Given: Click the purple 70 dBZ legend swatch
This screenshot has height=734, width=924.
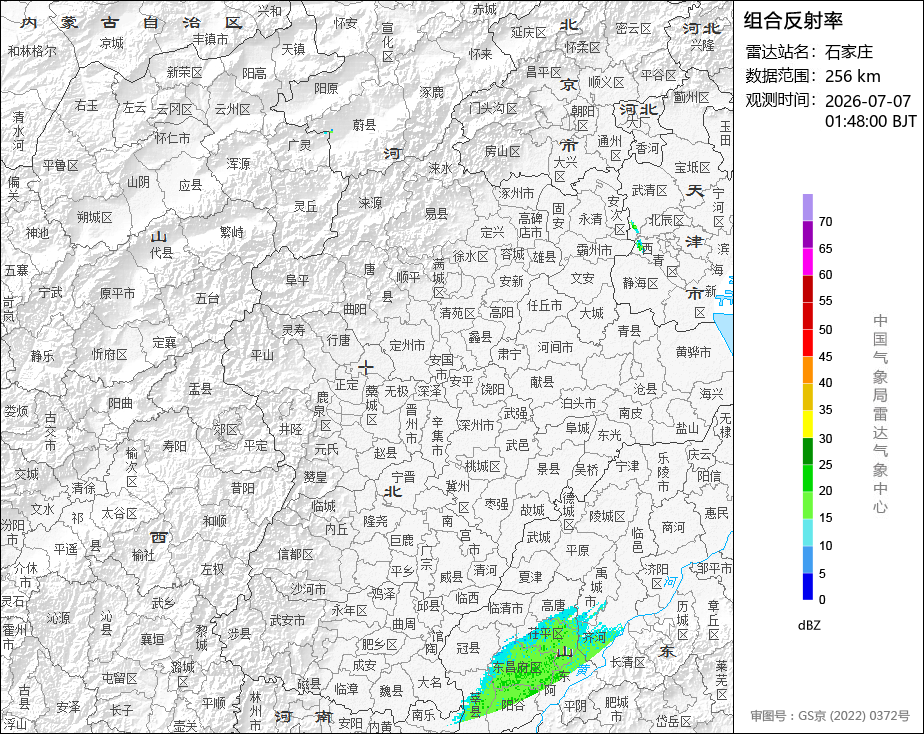Looking at the screenshot, I should (807, 207).
